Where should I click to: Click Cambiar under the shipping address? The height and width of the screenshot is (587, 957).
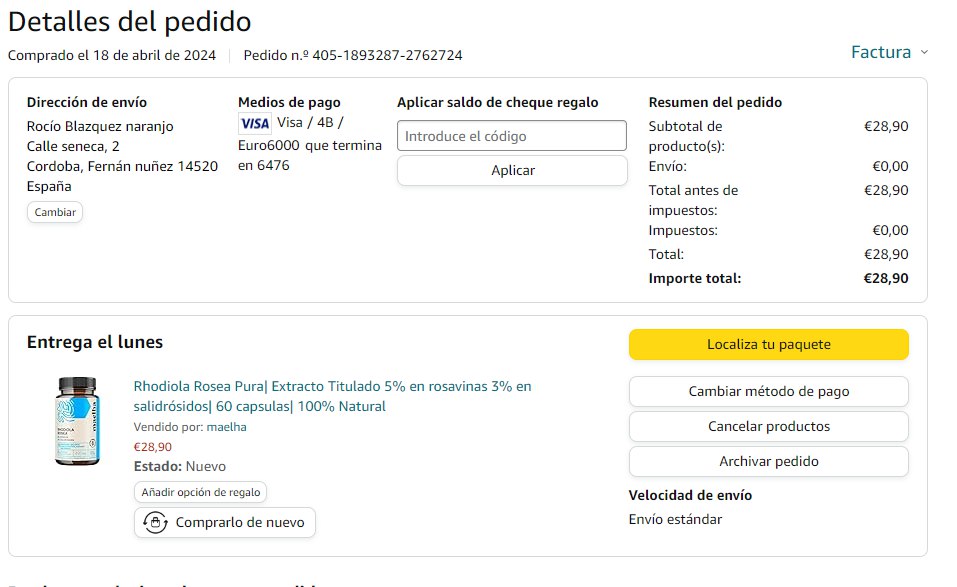[55, 212]
